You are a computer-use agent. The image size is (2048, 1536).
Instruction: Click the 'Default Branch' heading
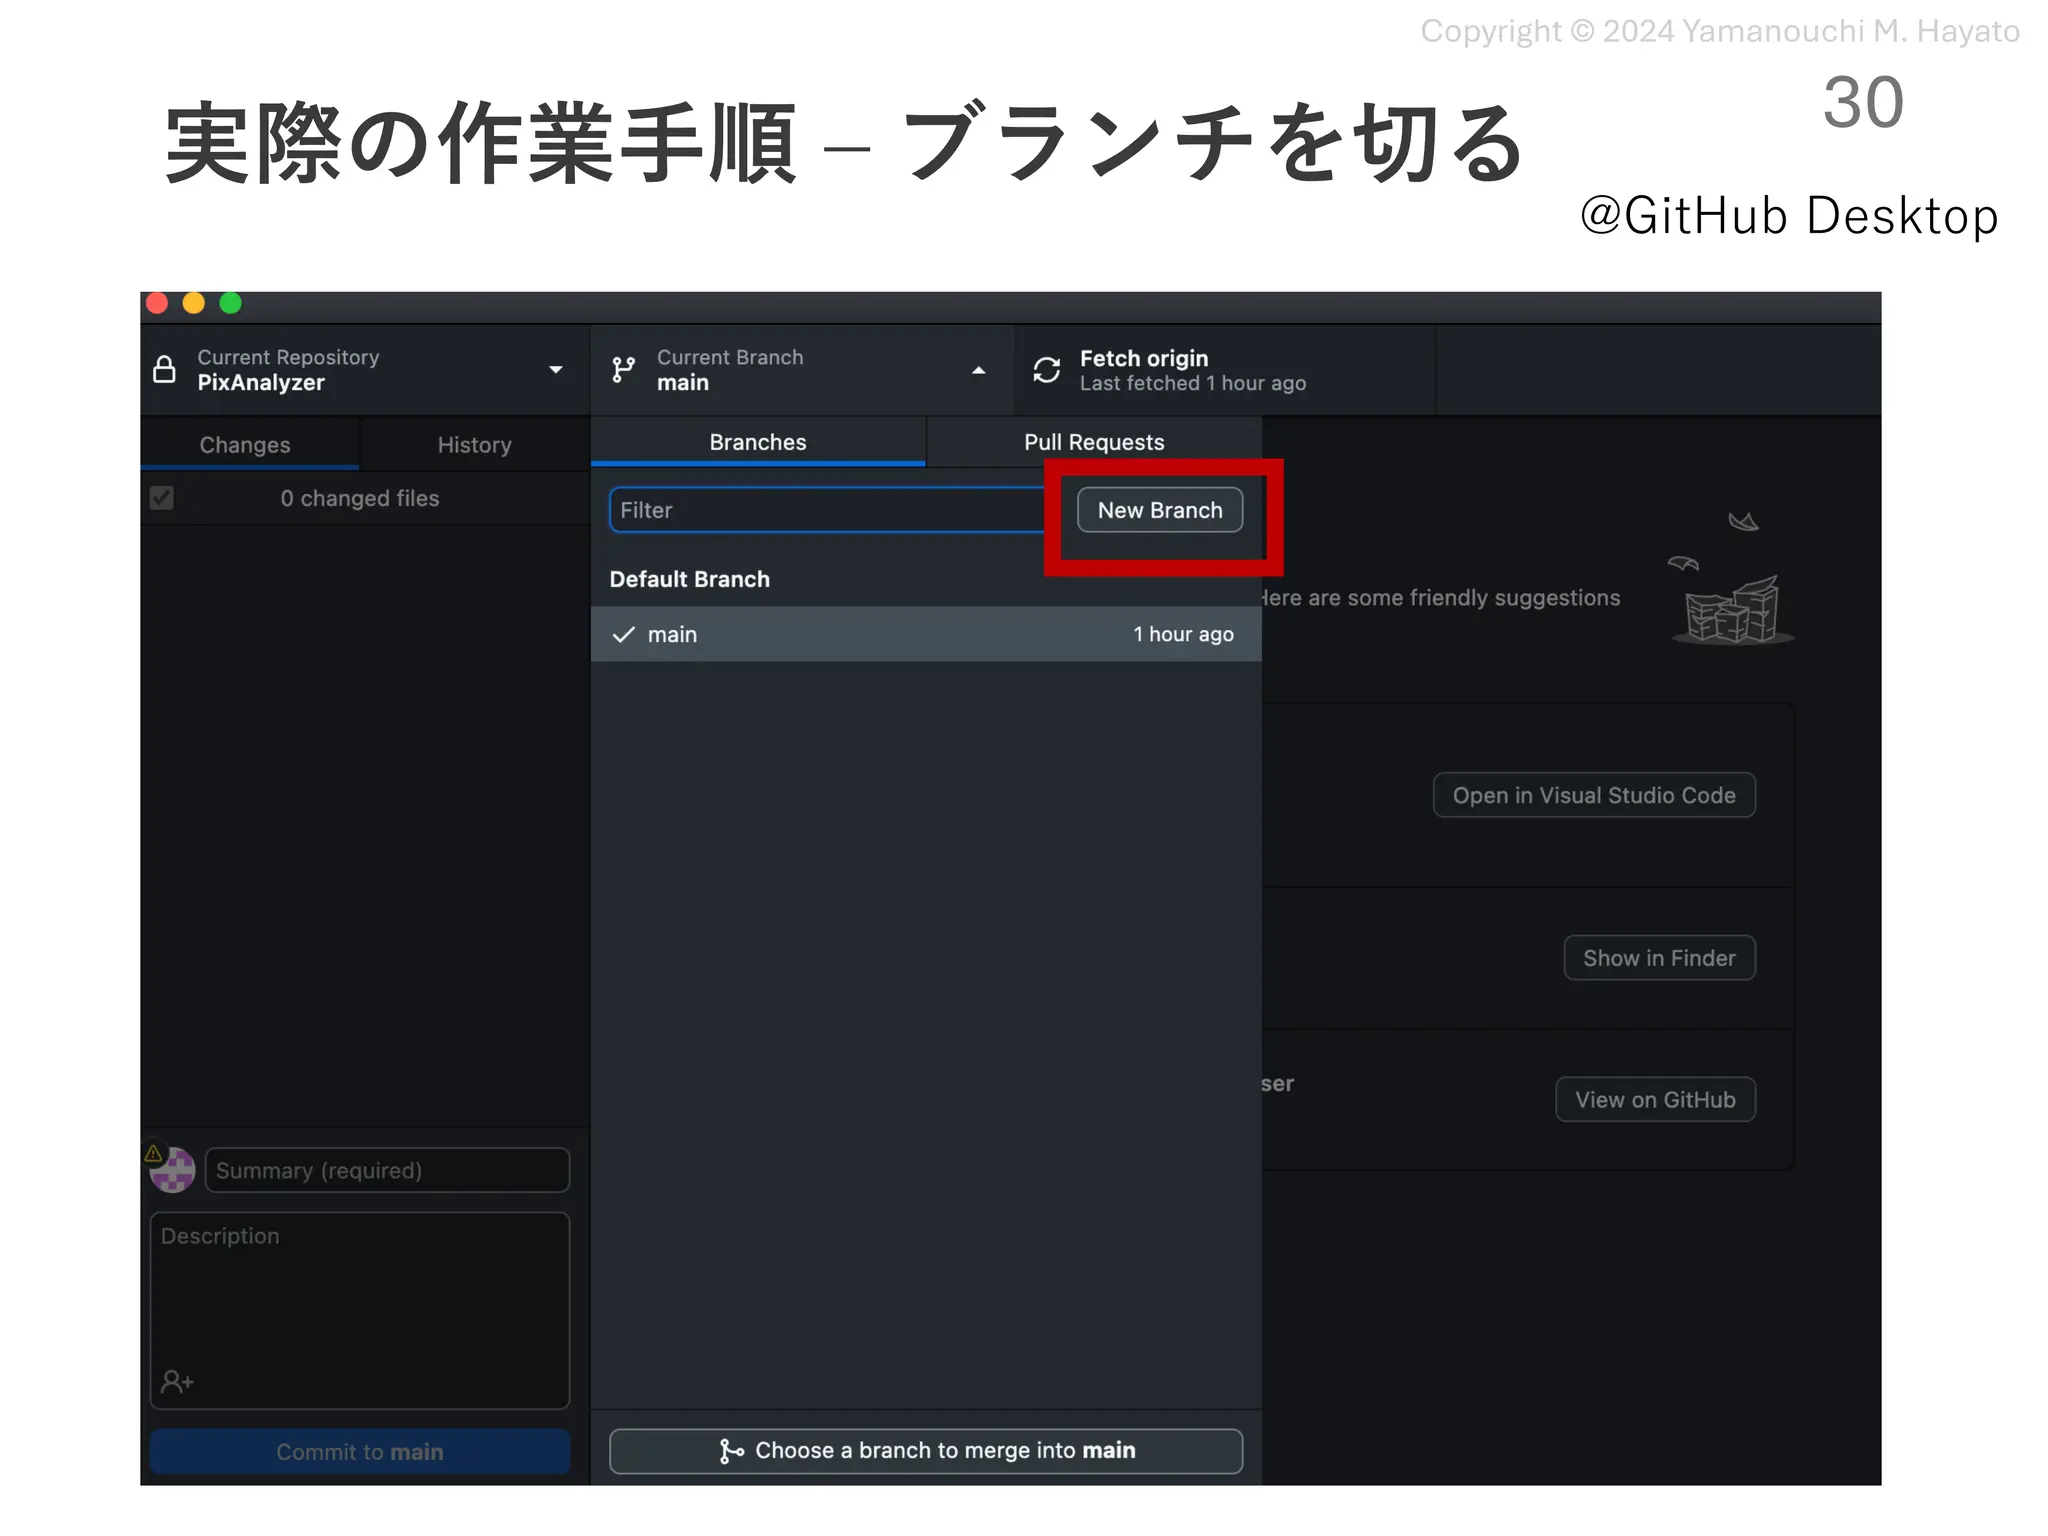(690, 579)
